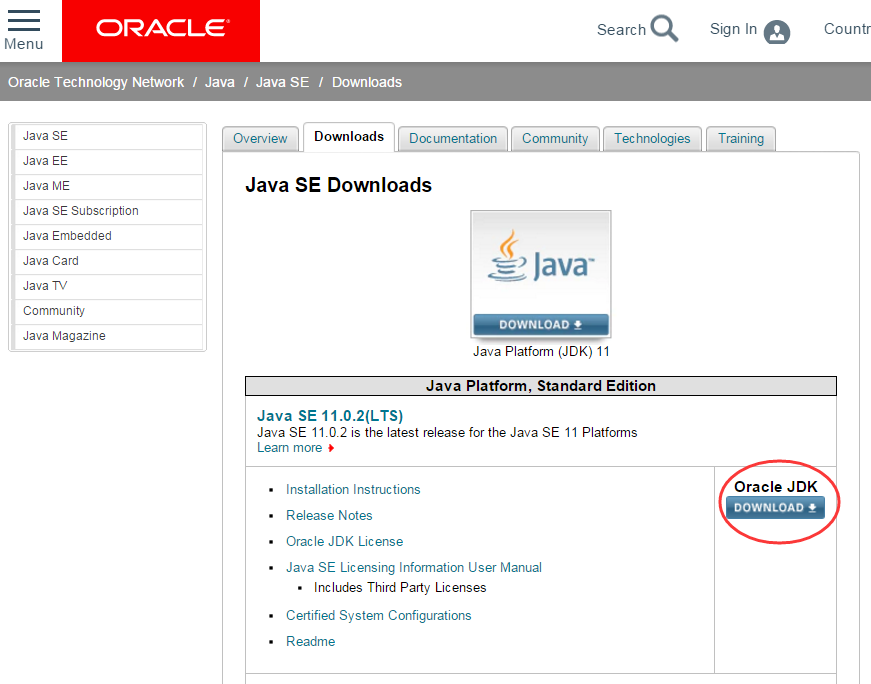871x684 pixels.
Task: Click the 'Oracle JDK' label text
Action: point(775,487)
